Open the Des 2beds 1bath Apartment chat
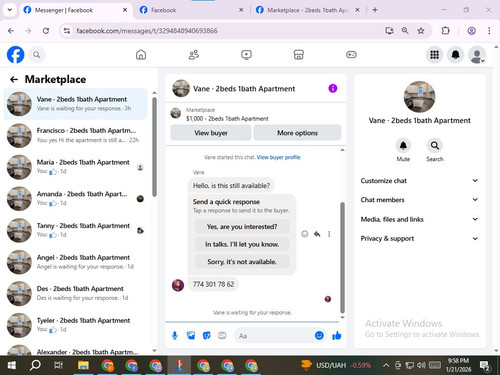 (75, 293)
